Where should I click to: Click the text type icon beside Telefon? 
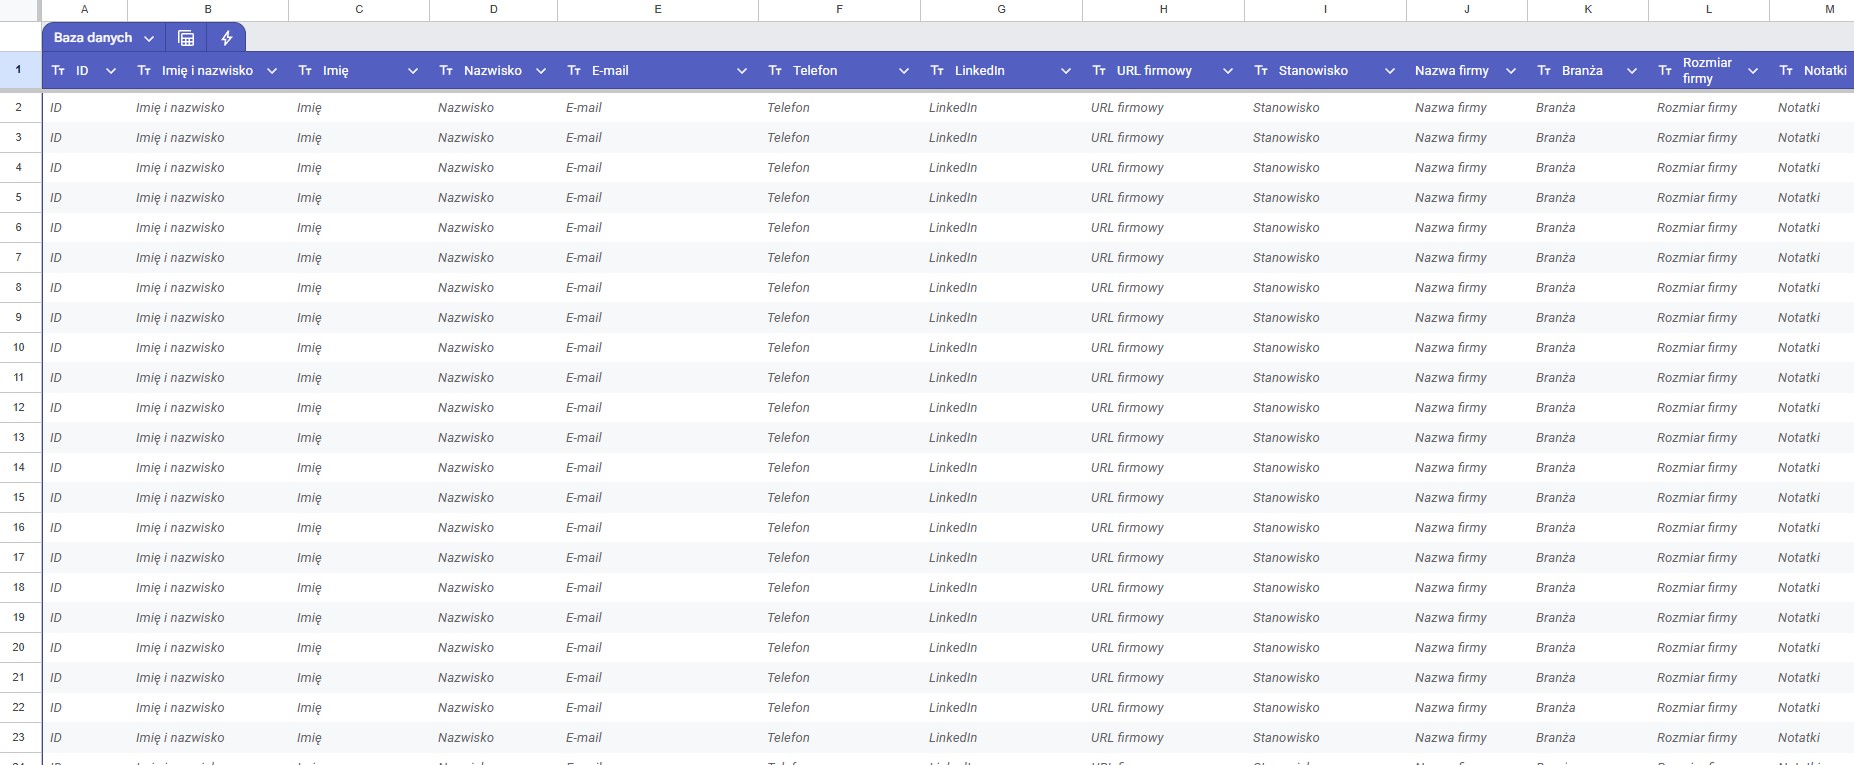[775, 71]
